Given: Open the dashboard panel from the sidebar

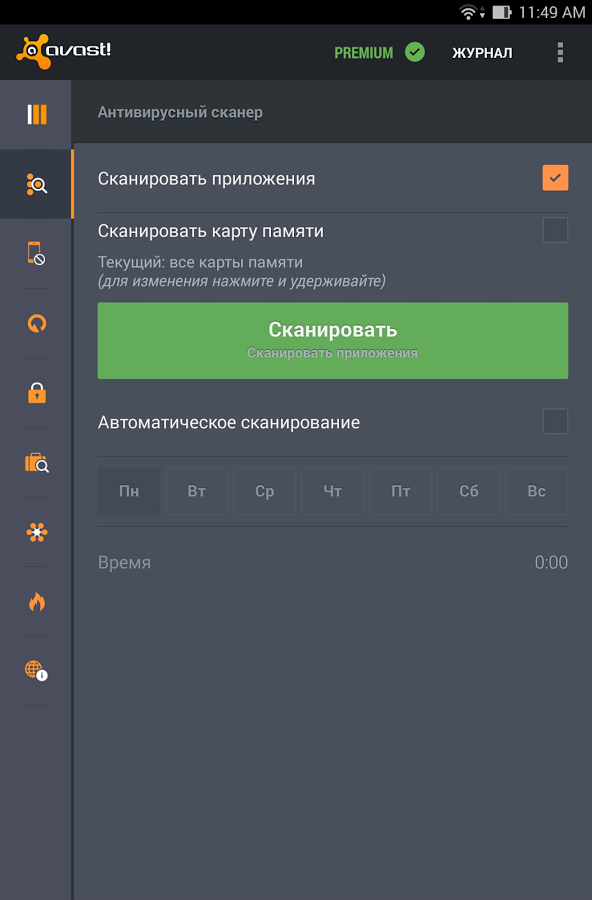Looking at the screenshot, I should 36,115.
